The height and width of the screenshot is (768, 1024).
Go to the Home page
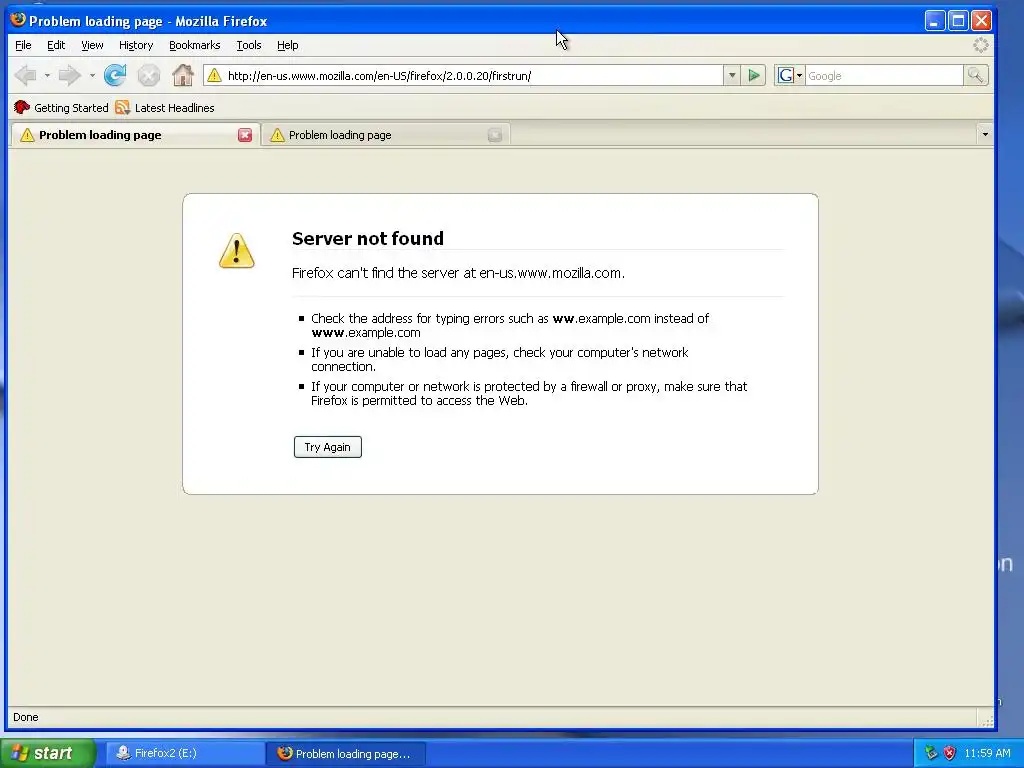(183, 76)
